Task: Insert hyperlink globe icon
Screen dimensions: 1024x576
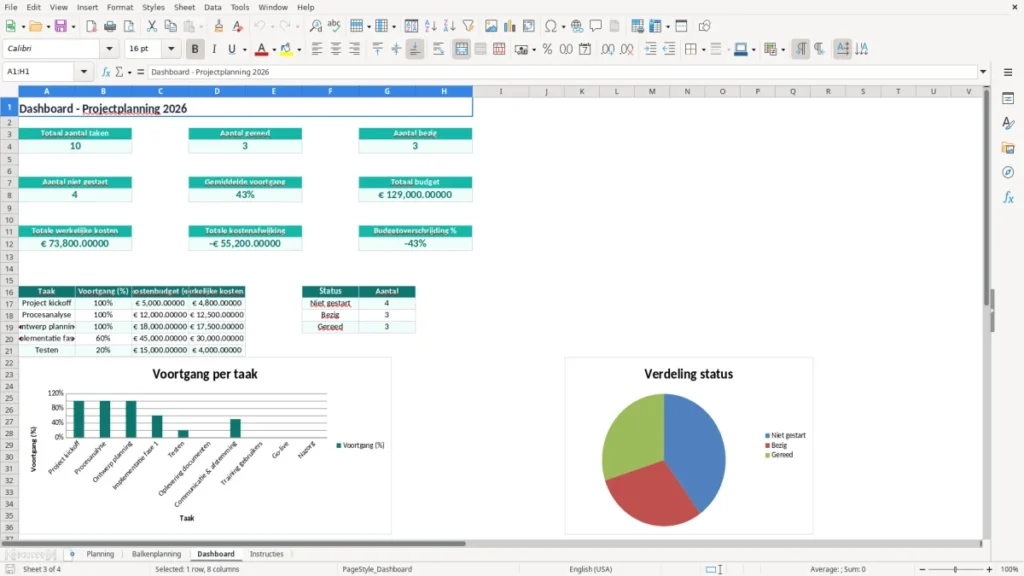Action: 577,26
